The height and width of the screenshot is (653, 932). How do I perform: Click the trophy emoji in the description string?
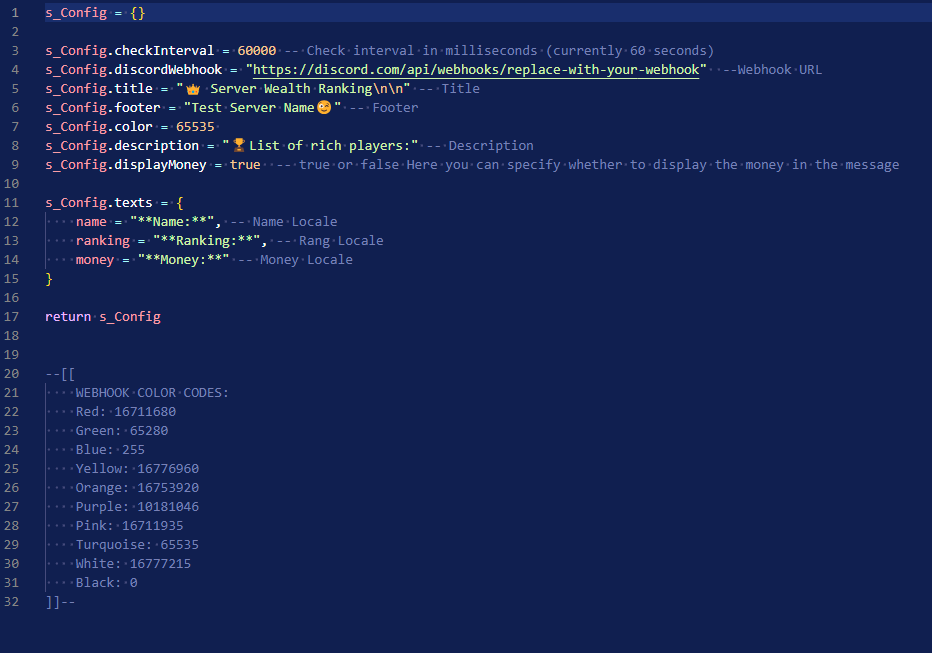pyautogui.click(x=239, y=146)
